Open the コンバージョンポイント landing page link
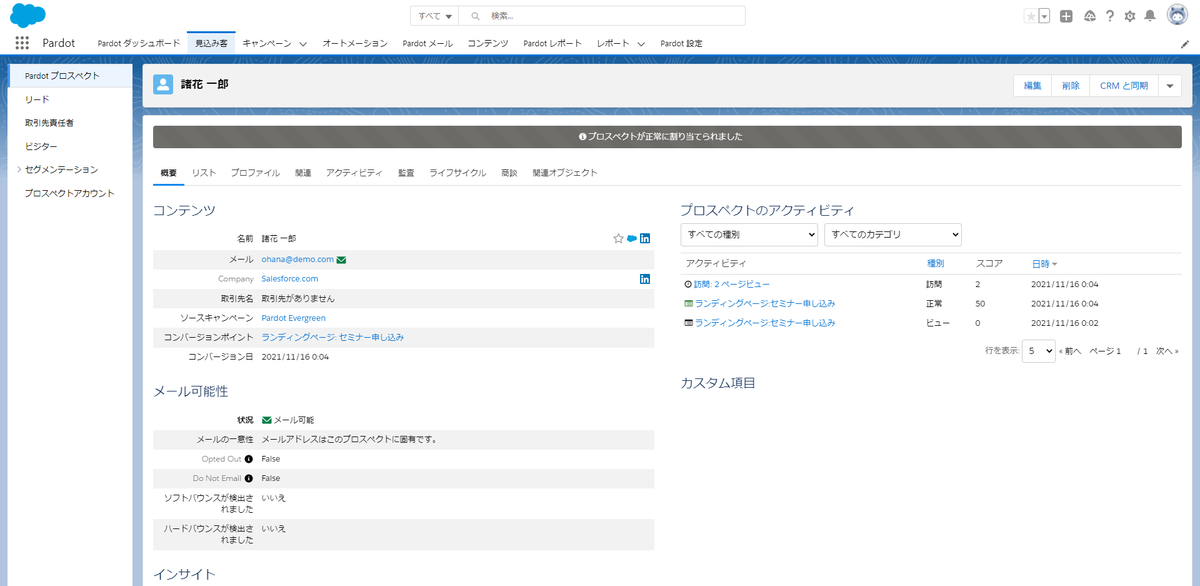 333,337
